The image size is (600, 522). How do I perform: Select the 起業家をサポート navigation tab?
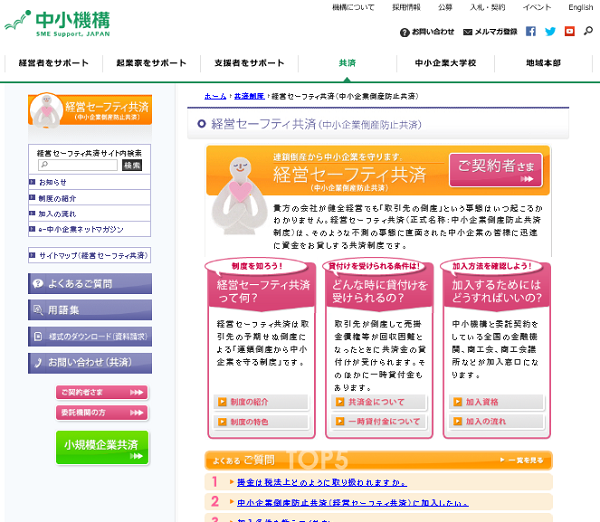click(x=152, y=63)
